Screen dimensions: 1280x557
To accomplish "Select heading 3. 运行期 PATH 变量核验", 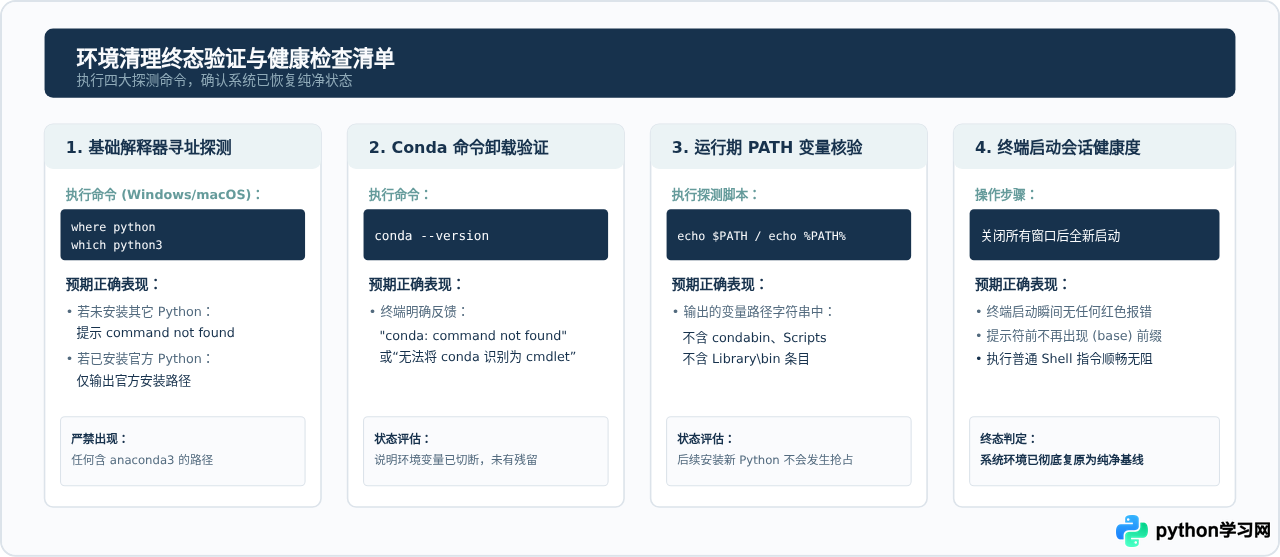I will (767, 148).
